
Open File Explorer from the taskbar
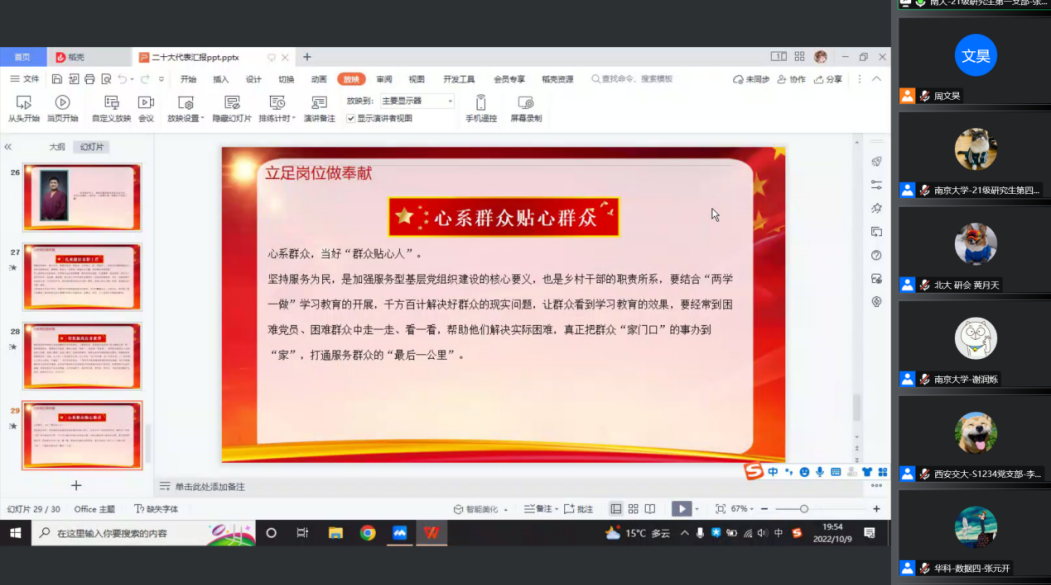(335, 533)
